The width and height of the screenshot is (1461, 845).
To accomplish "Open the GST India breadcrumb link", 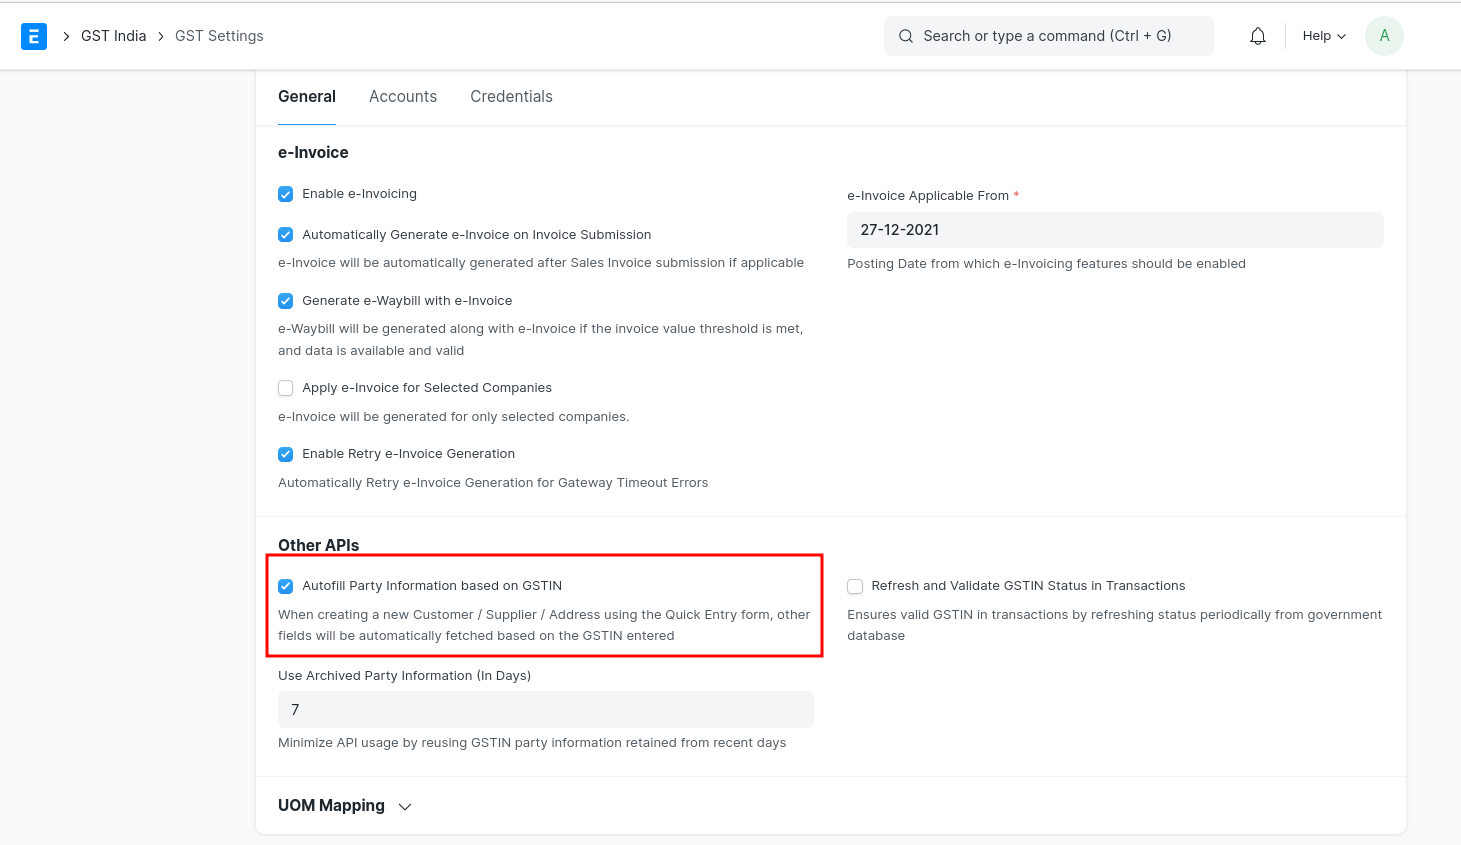I will (x=114, y=36).
